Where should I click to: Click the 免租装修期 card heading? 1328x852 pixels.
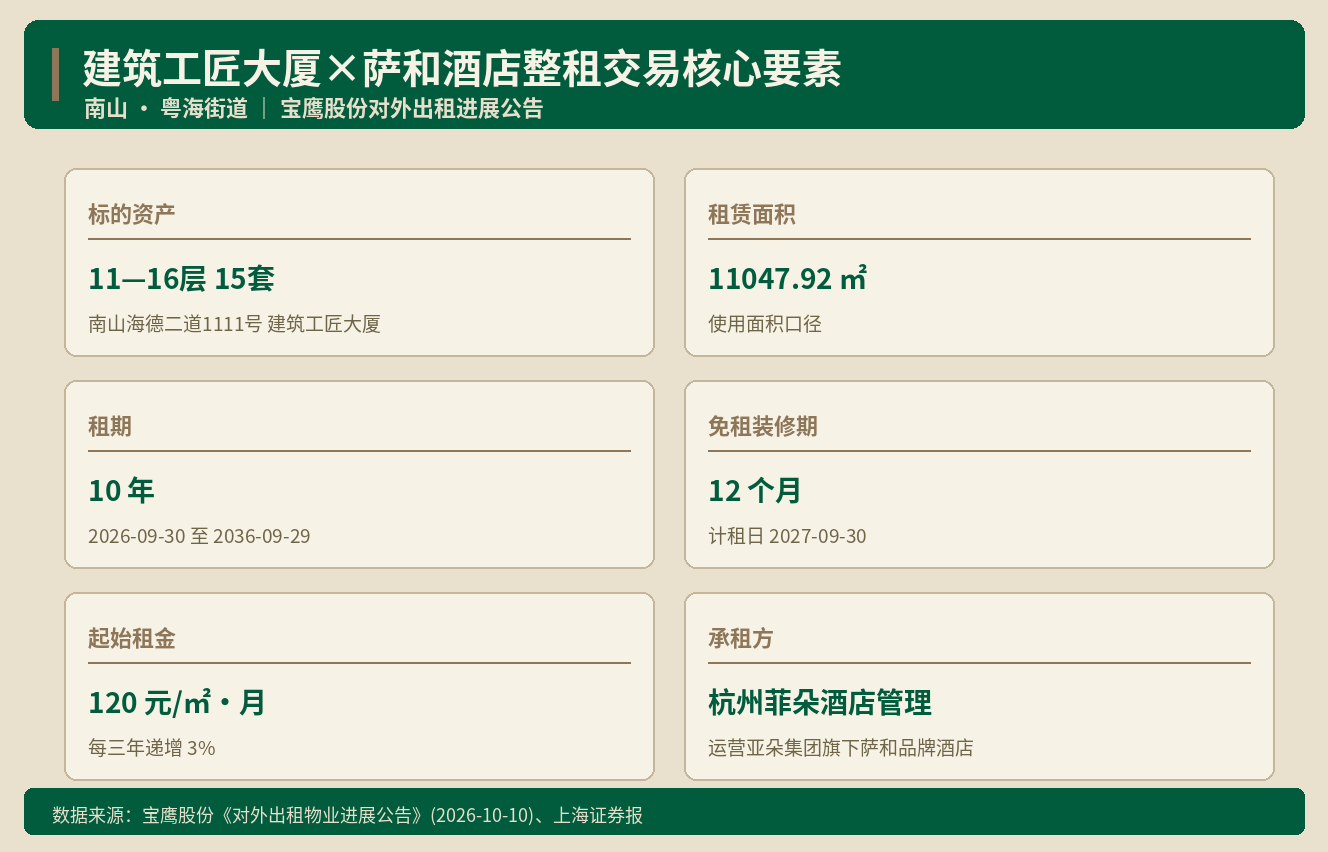click(763, 426)
